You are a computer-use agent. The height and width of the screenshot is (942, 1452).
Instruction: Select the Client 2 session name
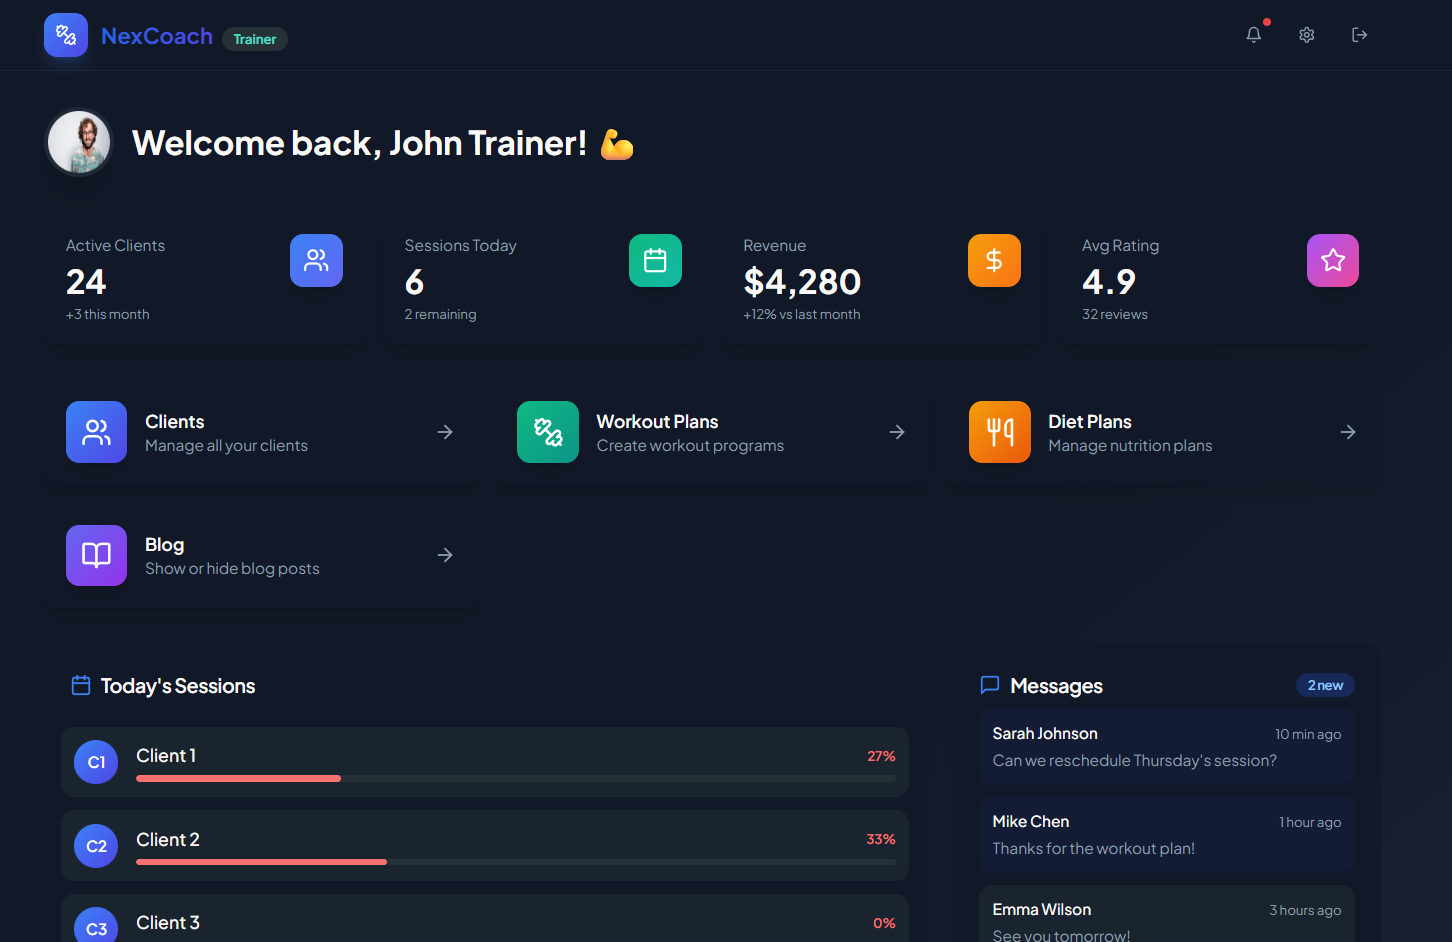[x=168, y=840]
